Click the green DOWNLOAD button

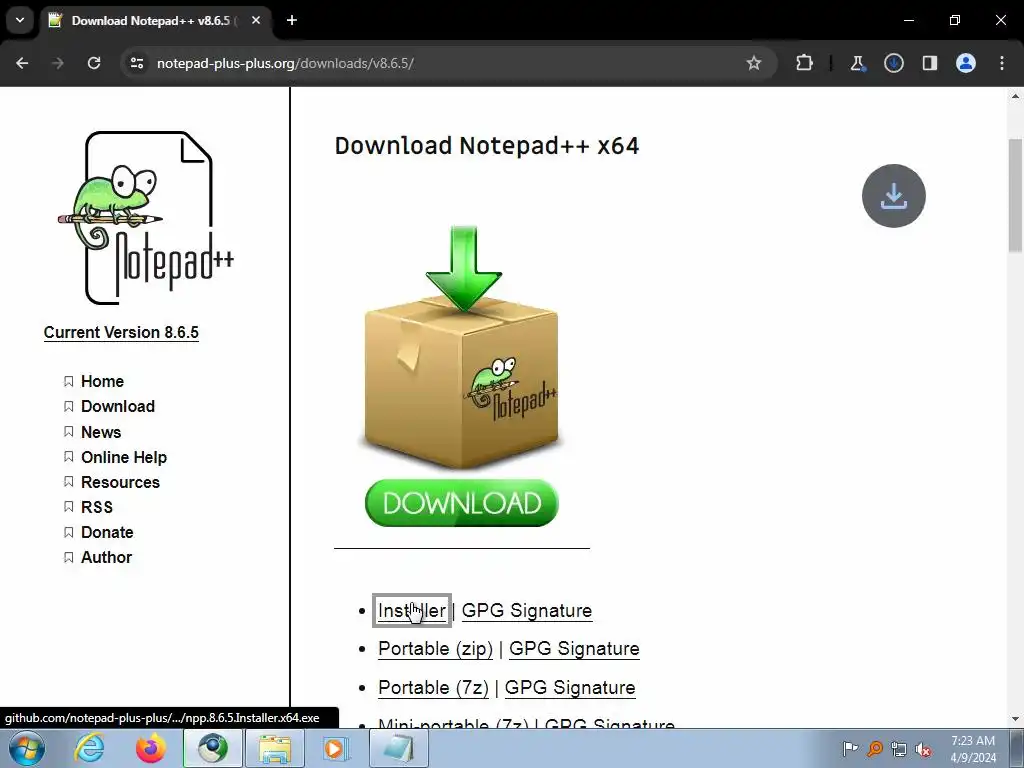pyautogui.click(x=462, y=503)
